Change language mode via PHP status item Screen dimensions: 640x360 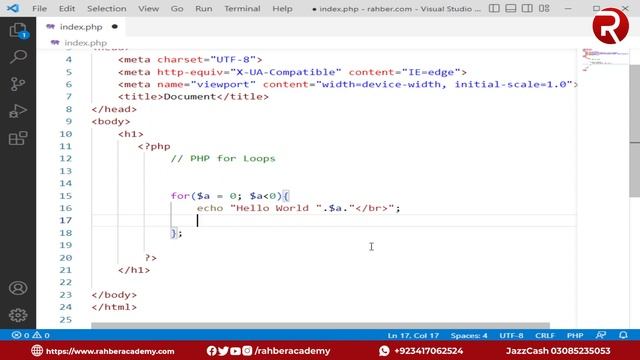coord(575,336)
